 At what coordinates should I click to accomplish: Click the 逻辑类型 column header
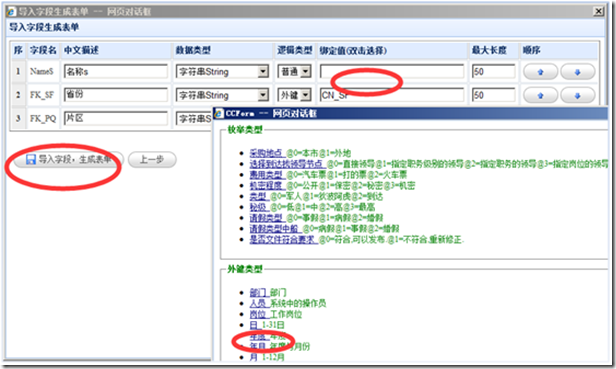[295, 50]
